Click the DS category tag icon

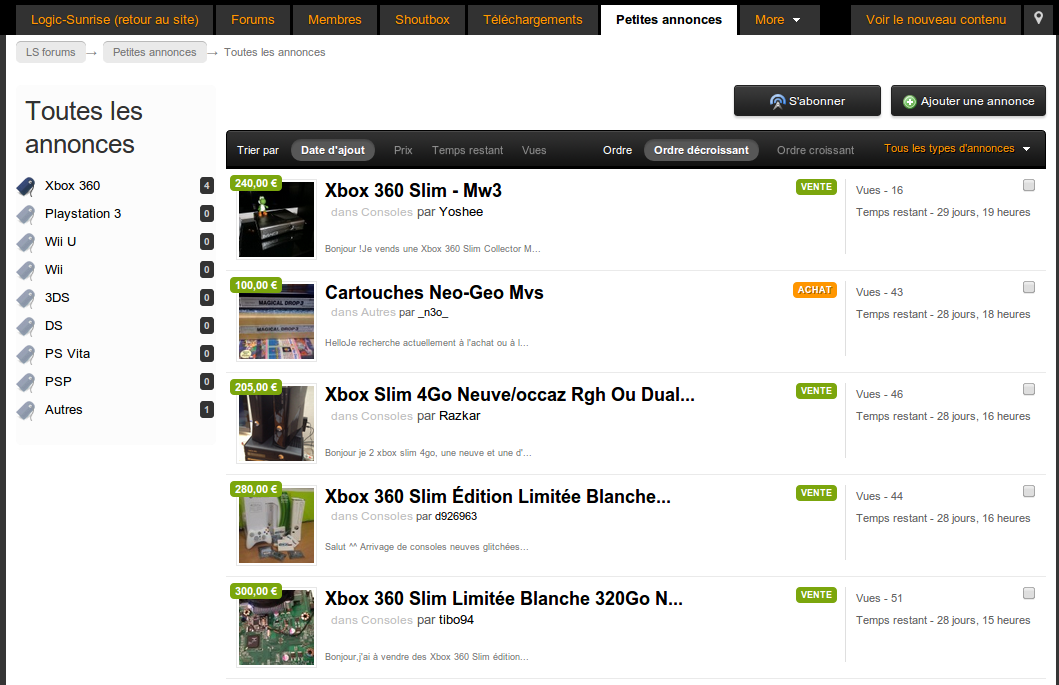pos(26,326)
